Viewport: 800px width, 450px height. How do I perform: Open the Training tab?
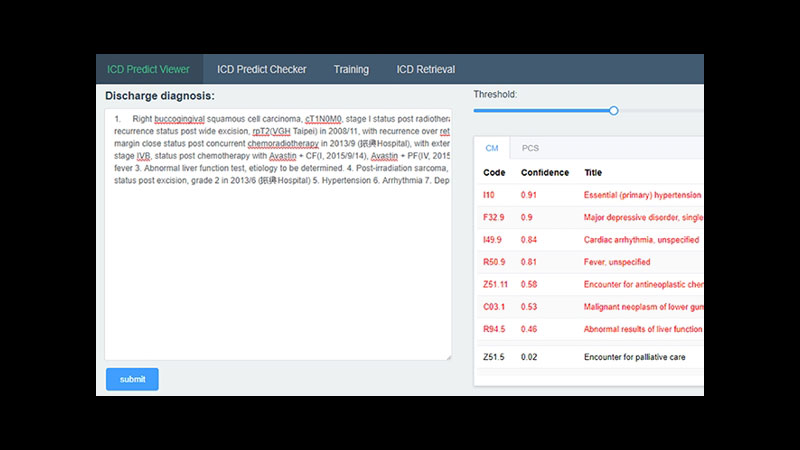pos(351,69)
